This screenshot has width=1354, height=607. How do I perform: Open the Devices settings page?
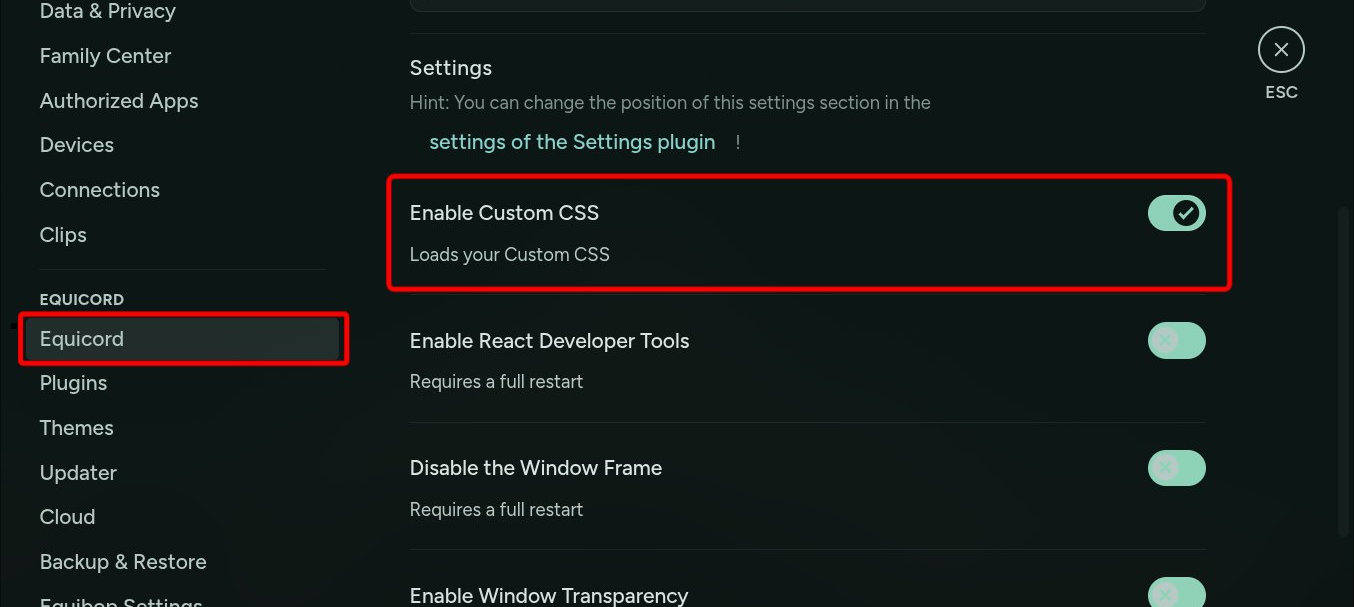pyautogui.click(x=76, y=144)
